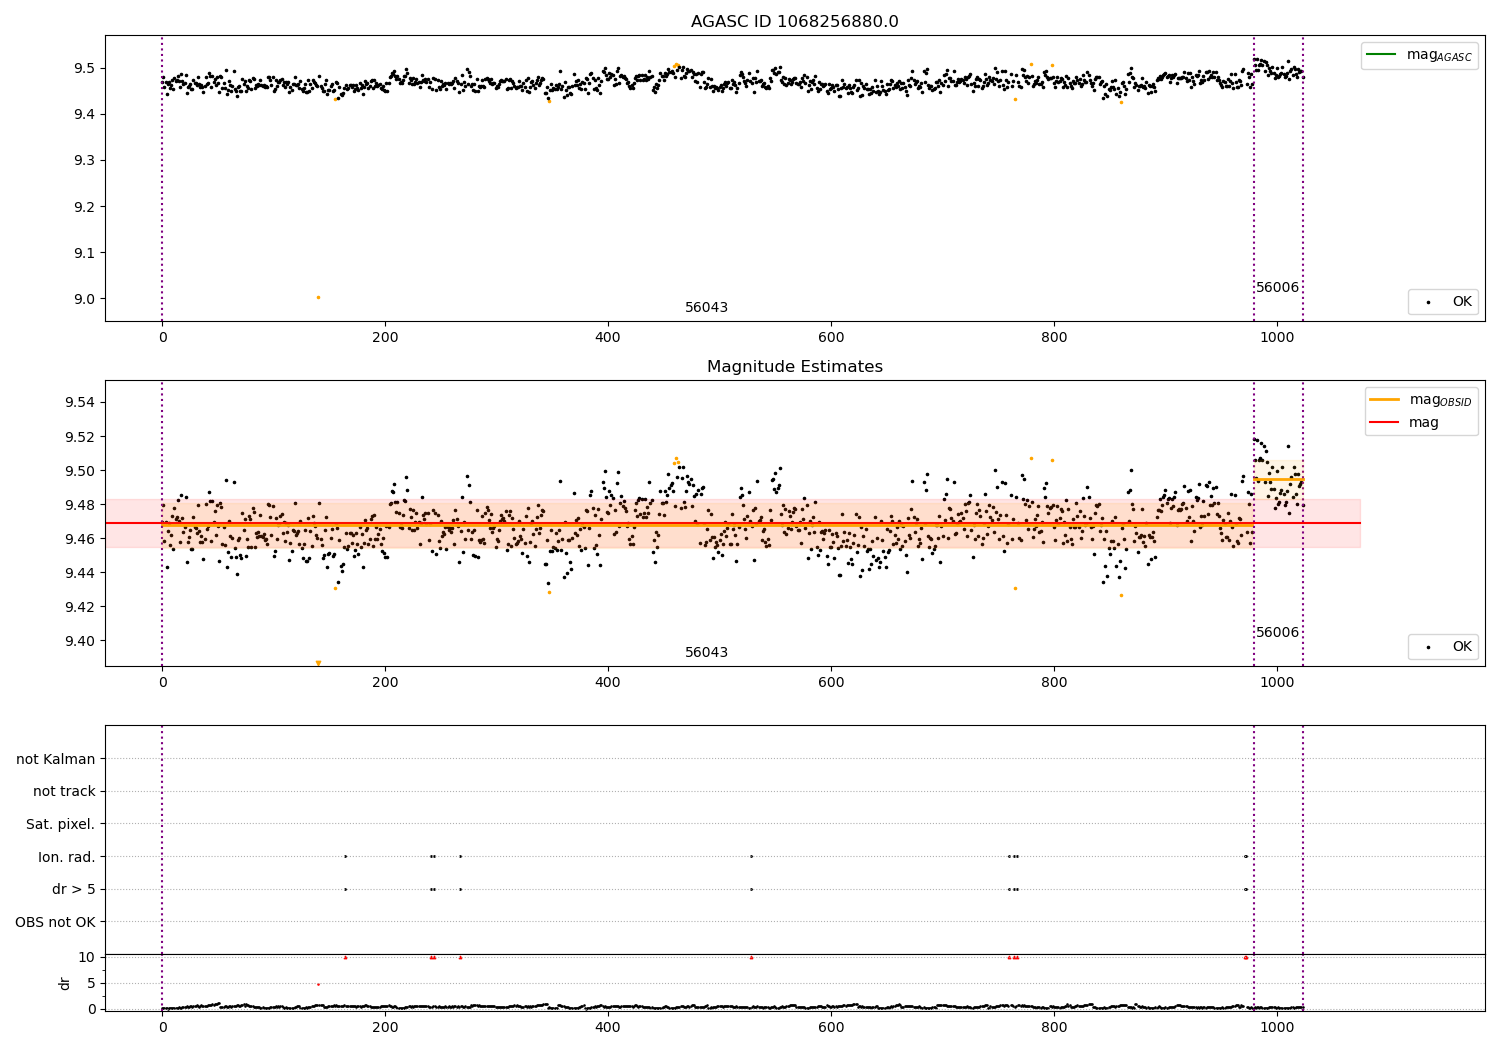Click the orange downward triangle marker in middle plot
This screenshot has height=1050, width=1500.
coord(318,663)
